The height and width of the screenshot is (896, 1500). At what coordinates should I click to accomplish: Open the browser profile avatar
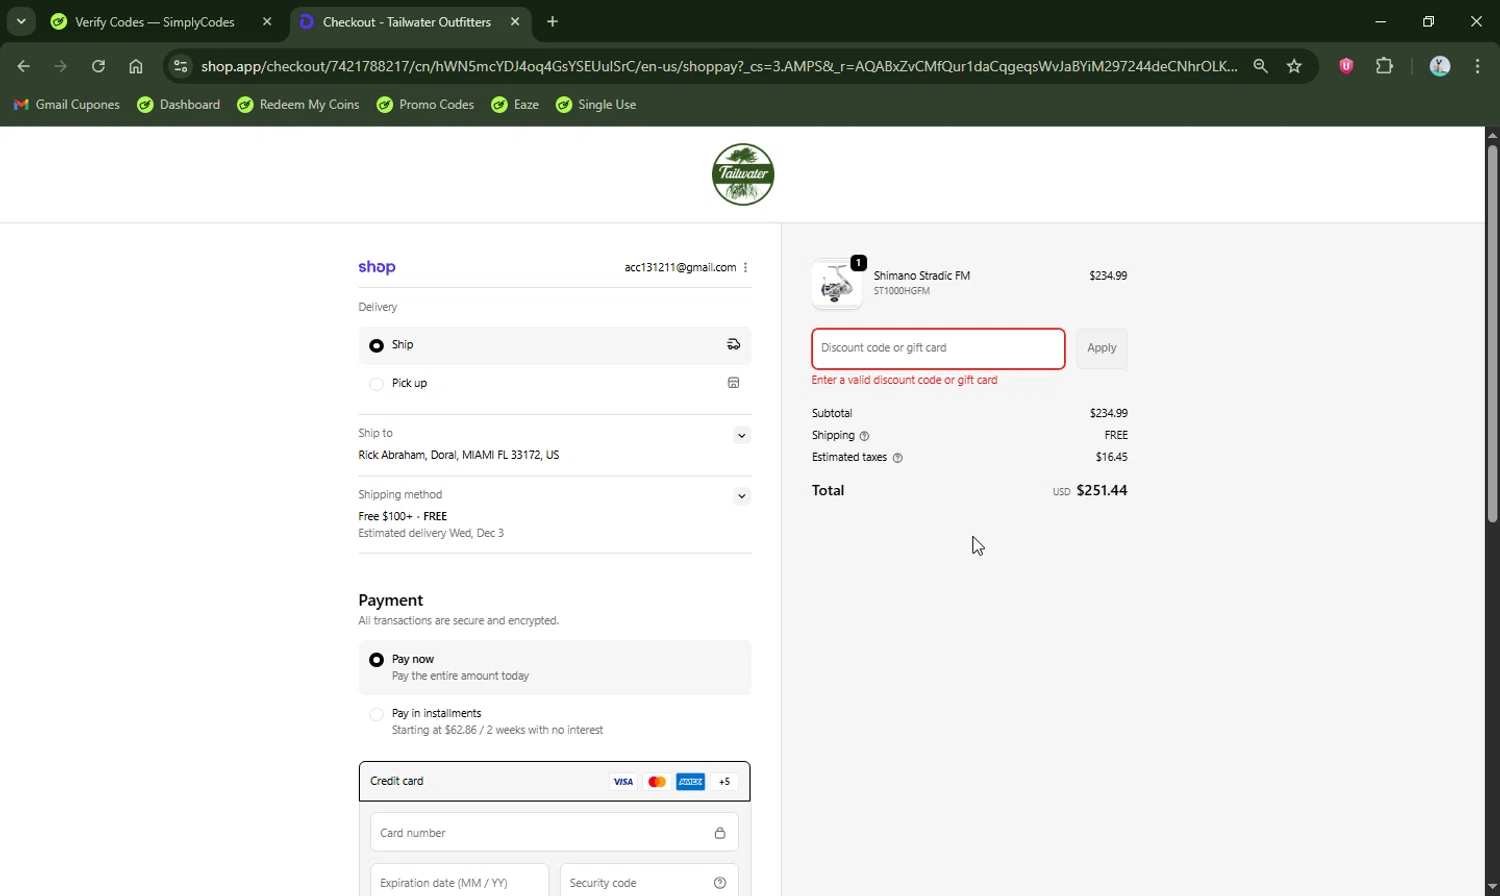coord(1440,66)
